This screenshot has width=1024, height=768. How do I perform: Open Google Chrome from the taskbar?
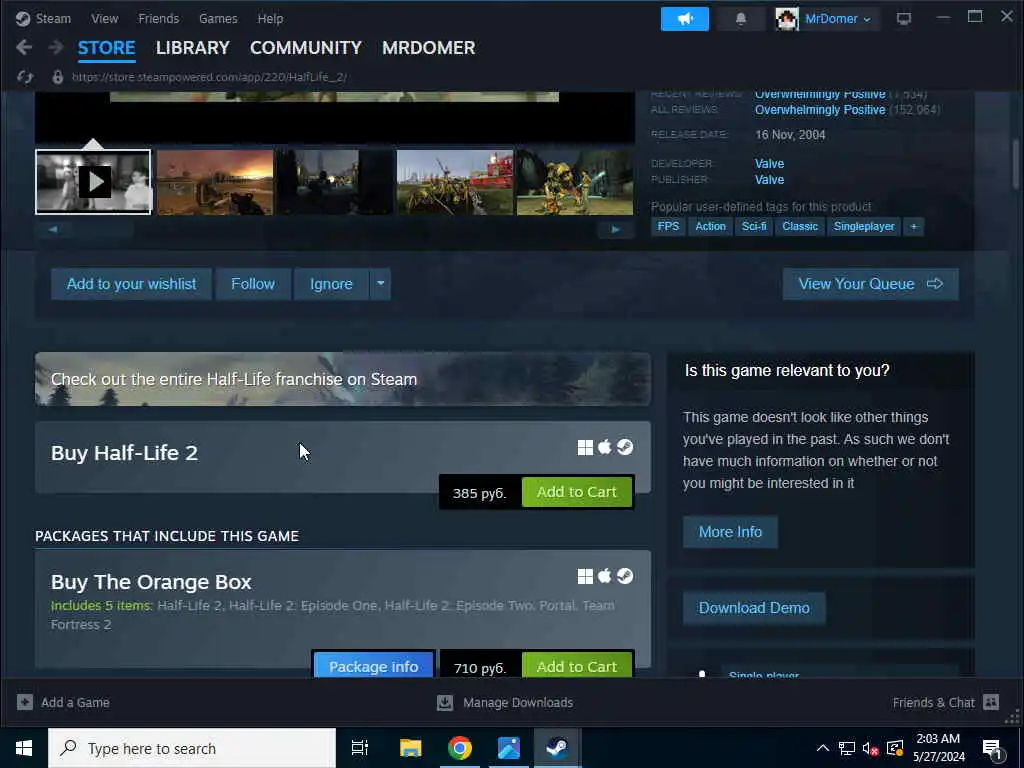pyautogui.click(x=460, y=748)
